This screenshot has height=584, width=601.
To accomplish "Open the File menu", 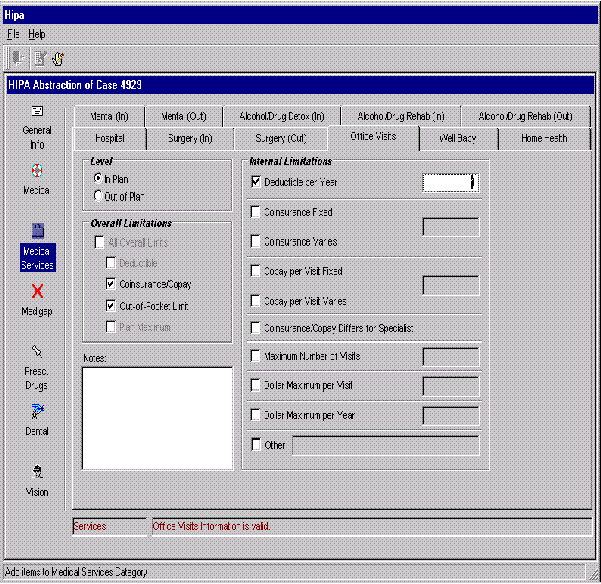I will click(13, 34).
